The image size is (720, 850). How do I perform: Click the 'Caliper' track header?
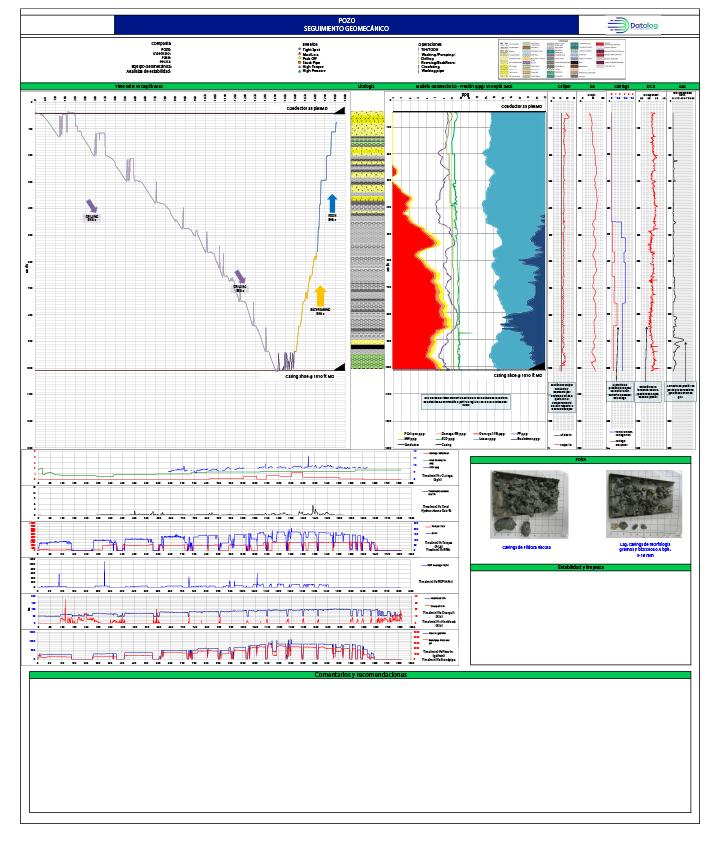tap(564, 86)
